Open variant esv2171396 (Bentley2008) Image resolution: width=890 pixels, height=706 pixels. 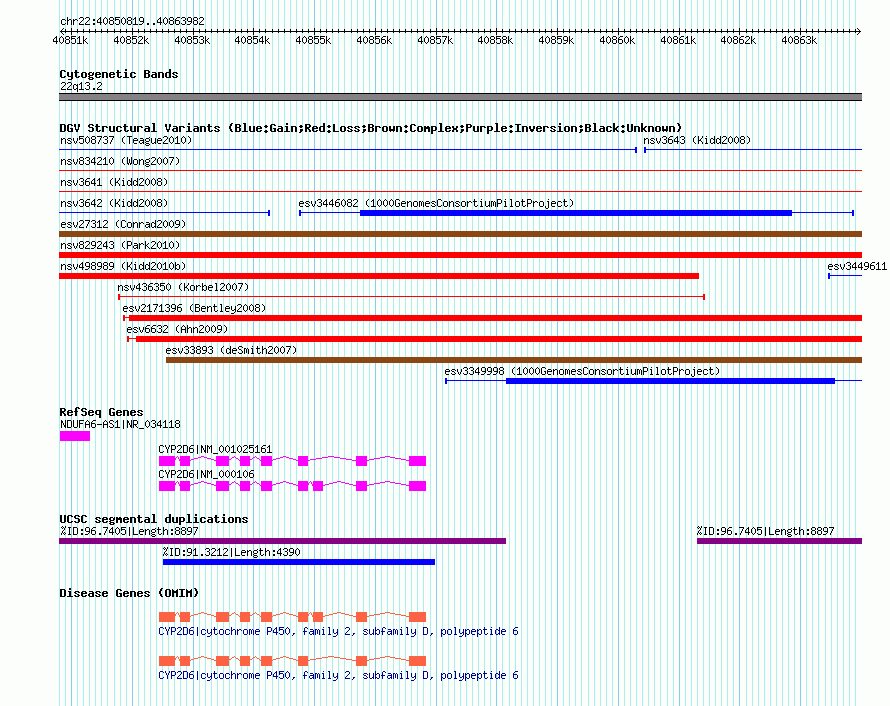(194, 308)
